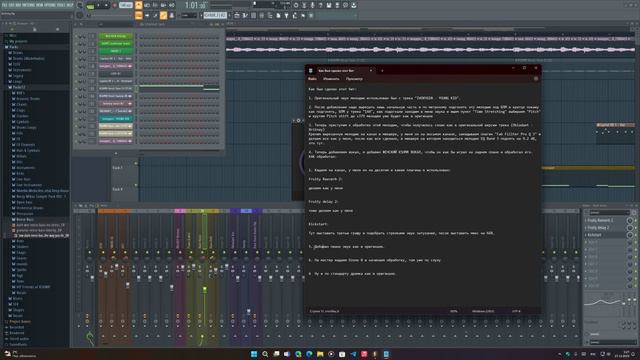The width and height of the screenshot is (640, 360).
Task: Click the KSHMR Riser Sweep channel button
Action: tap(116, 96)
